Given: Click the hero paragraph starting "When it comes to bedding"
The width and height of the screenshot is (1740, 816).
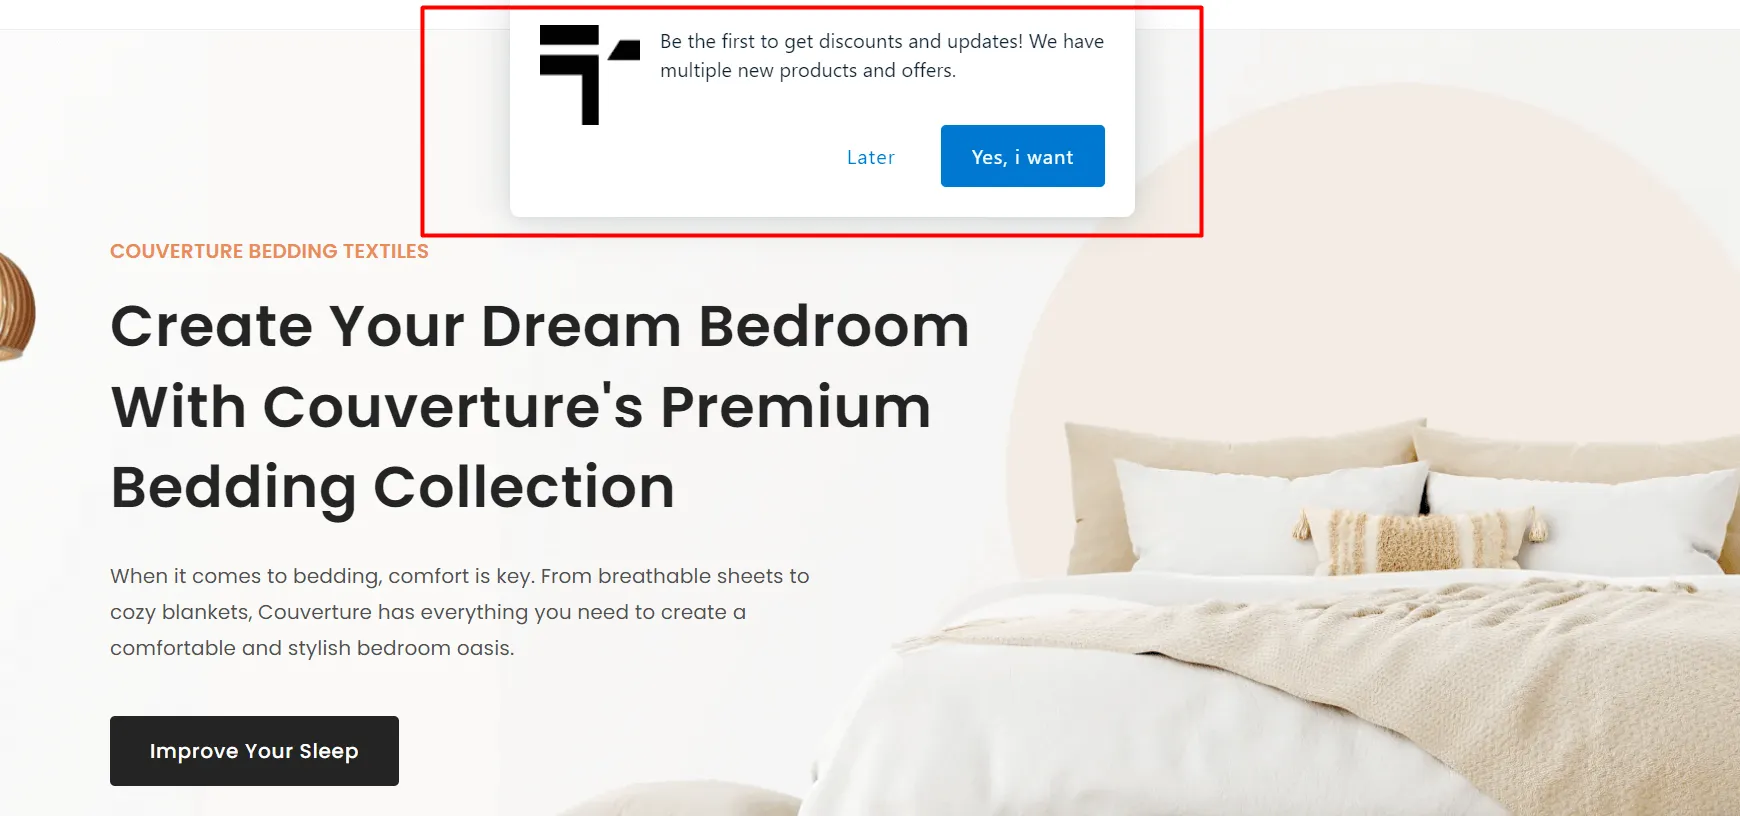Looking at the screenshot, I should [x=460, y=612].
